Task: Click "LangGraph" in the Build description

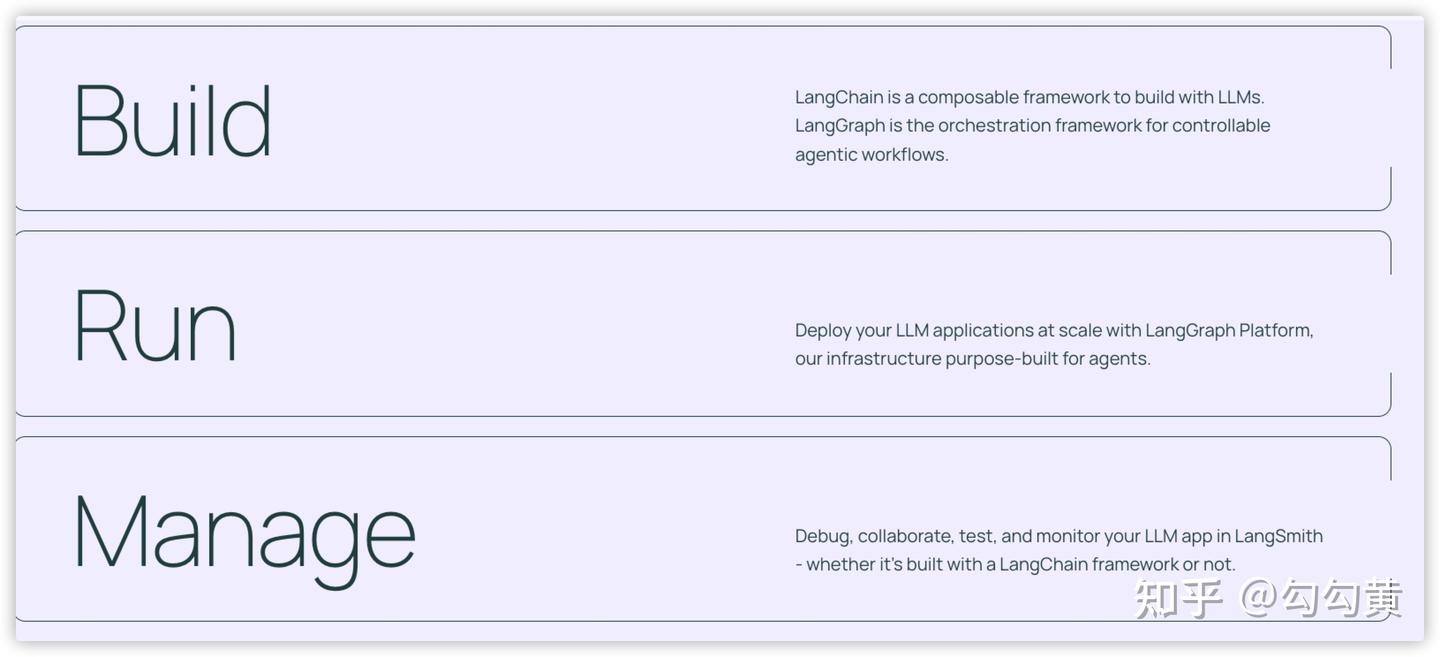Action: tap(840, 126)
